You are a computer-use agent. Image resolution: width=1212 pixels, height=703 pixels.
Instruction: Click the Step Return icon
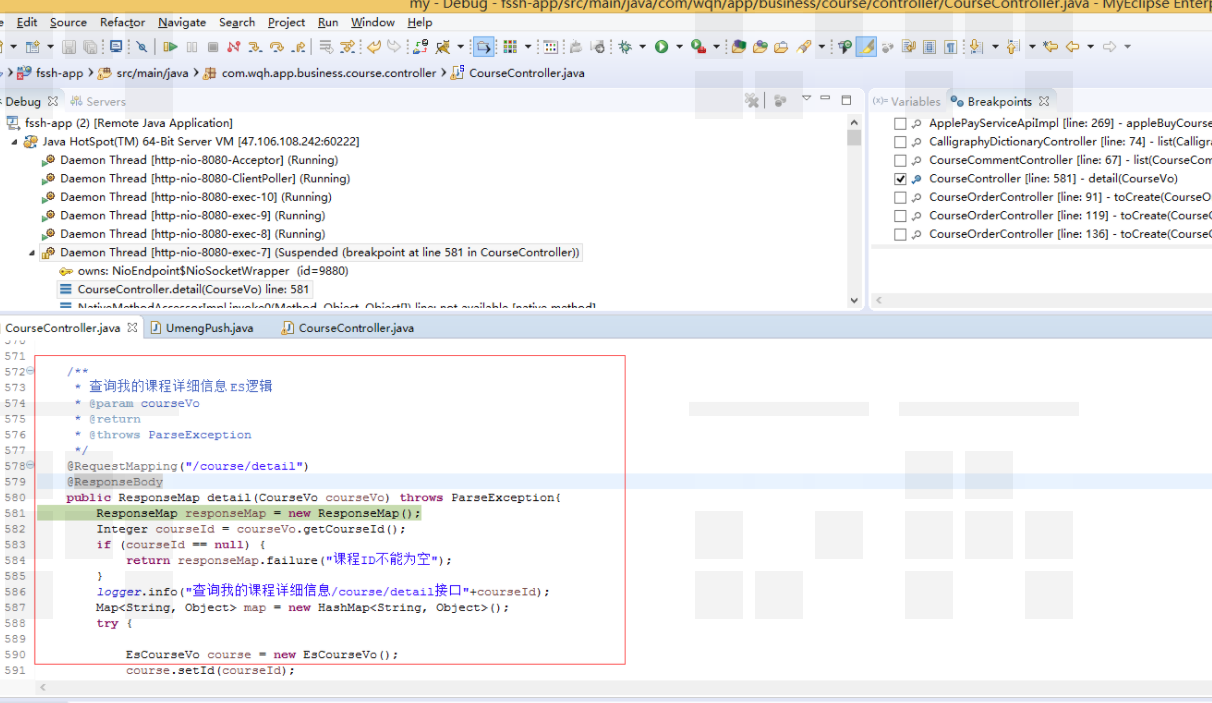coord(298,46)
